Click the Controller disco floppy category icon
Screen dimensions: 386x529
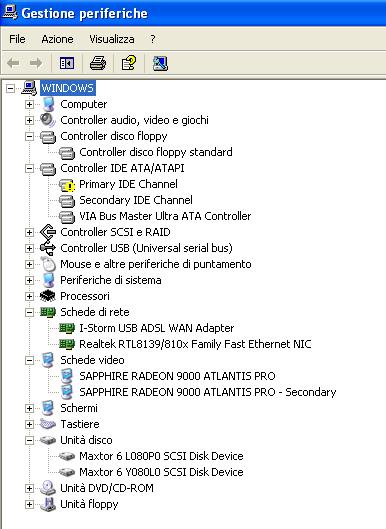[48, 136]
